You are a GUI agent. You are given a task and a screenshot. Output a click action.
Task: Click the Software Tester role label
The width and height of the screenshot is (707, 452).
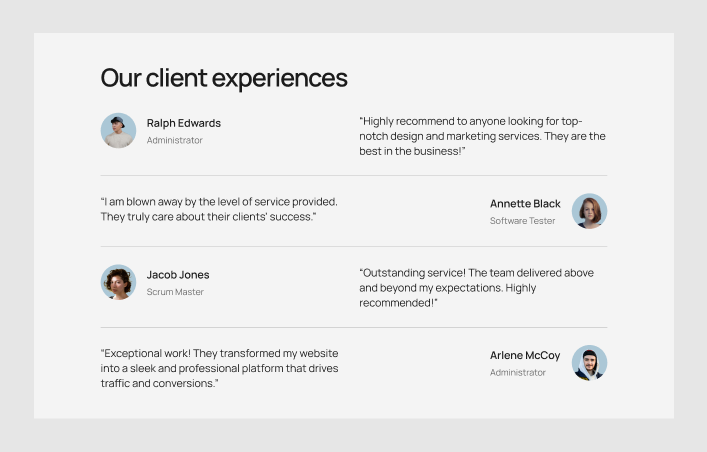522,221
